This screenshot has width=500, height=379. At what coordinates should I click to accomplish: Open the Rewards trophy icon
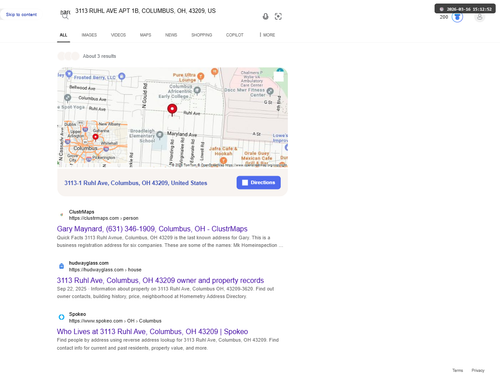coord(457,17)
